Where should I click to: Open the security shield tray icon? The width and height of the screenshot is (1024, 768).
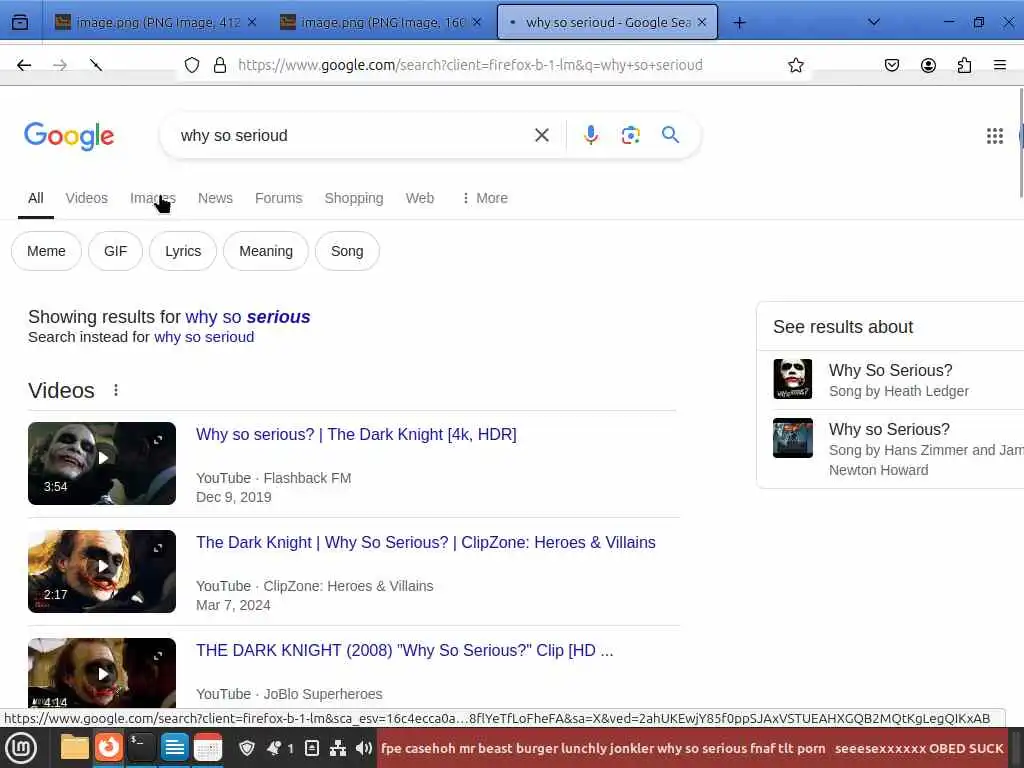(247, 748)
